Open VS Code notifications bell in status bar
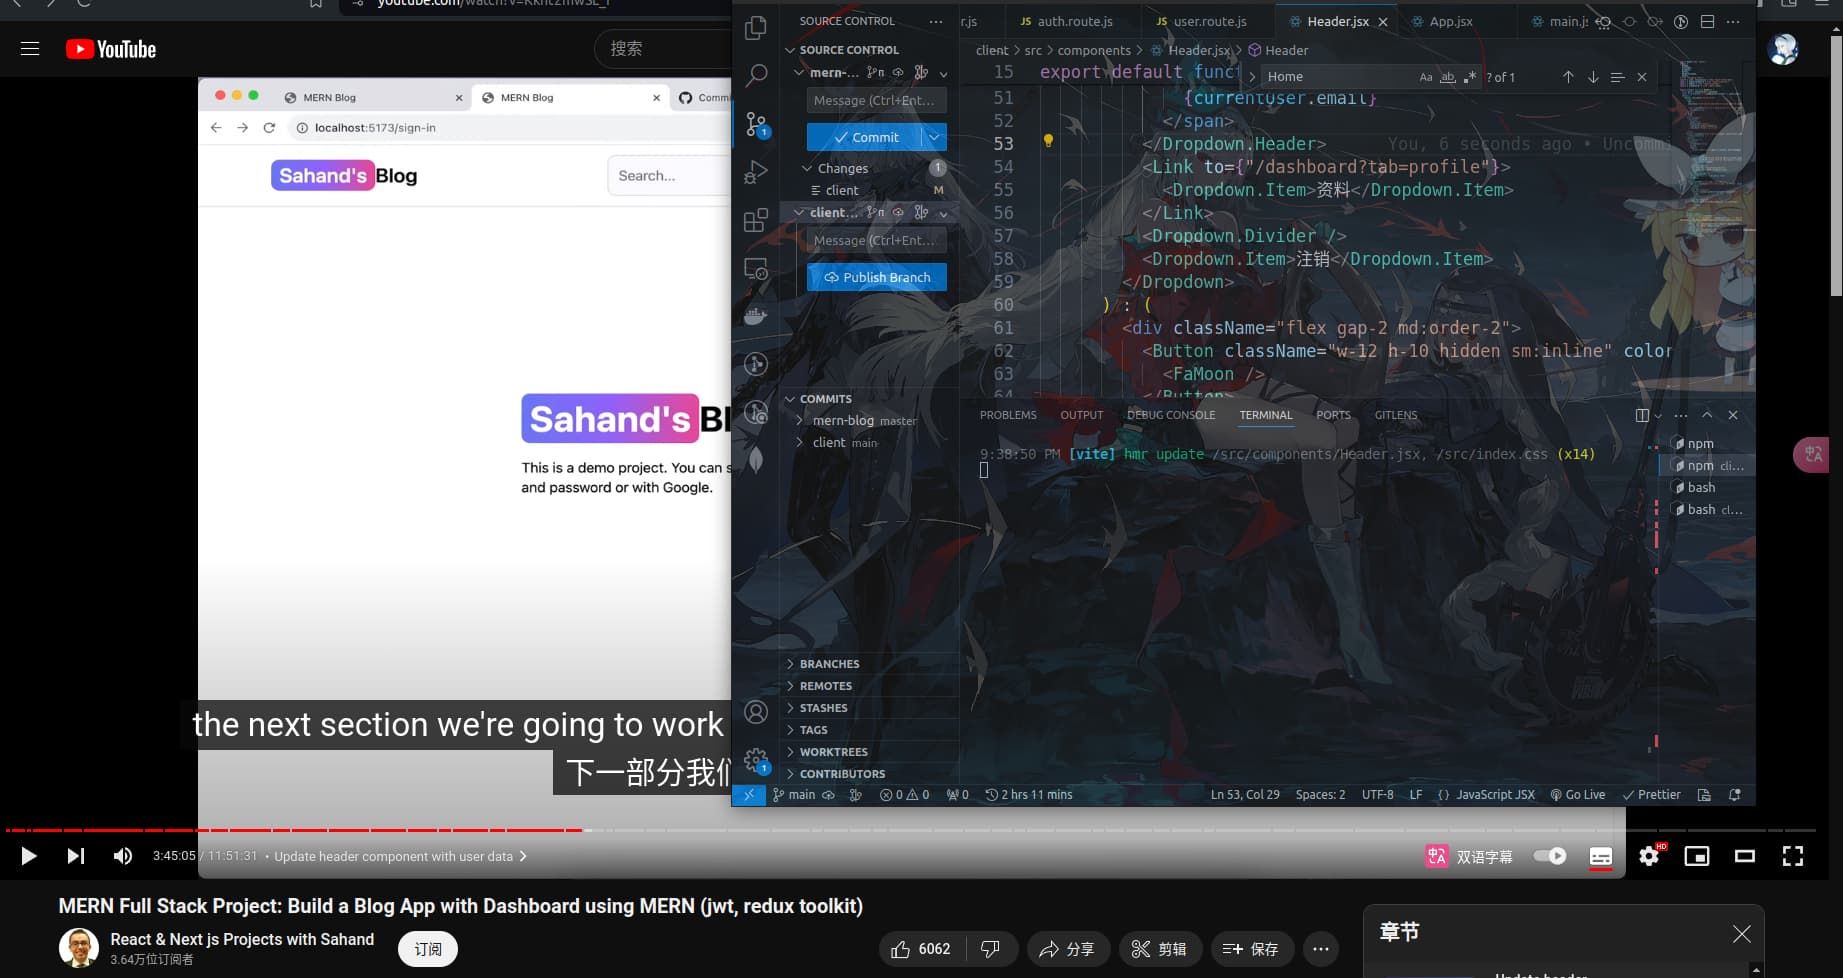The width and height of the screenshot is (1843, 978). [x=1735, y=795]
